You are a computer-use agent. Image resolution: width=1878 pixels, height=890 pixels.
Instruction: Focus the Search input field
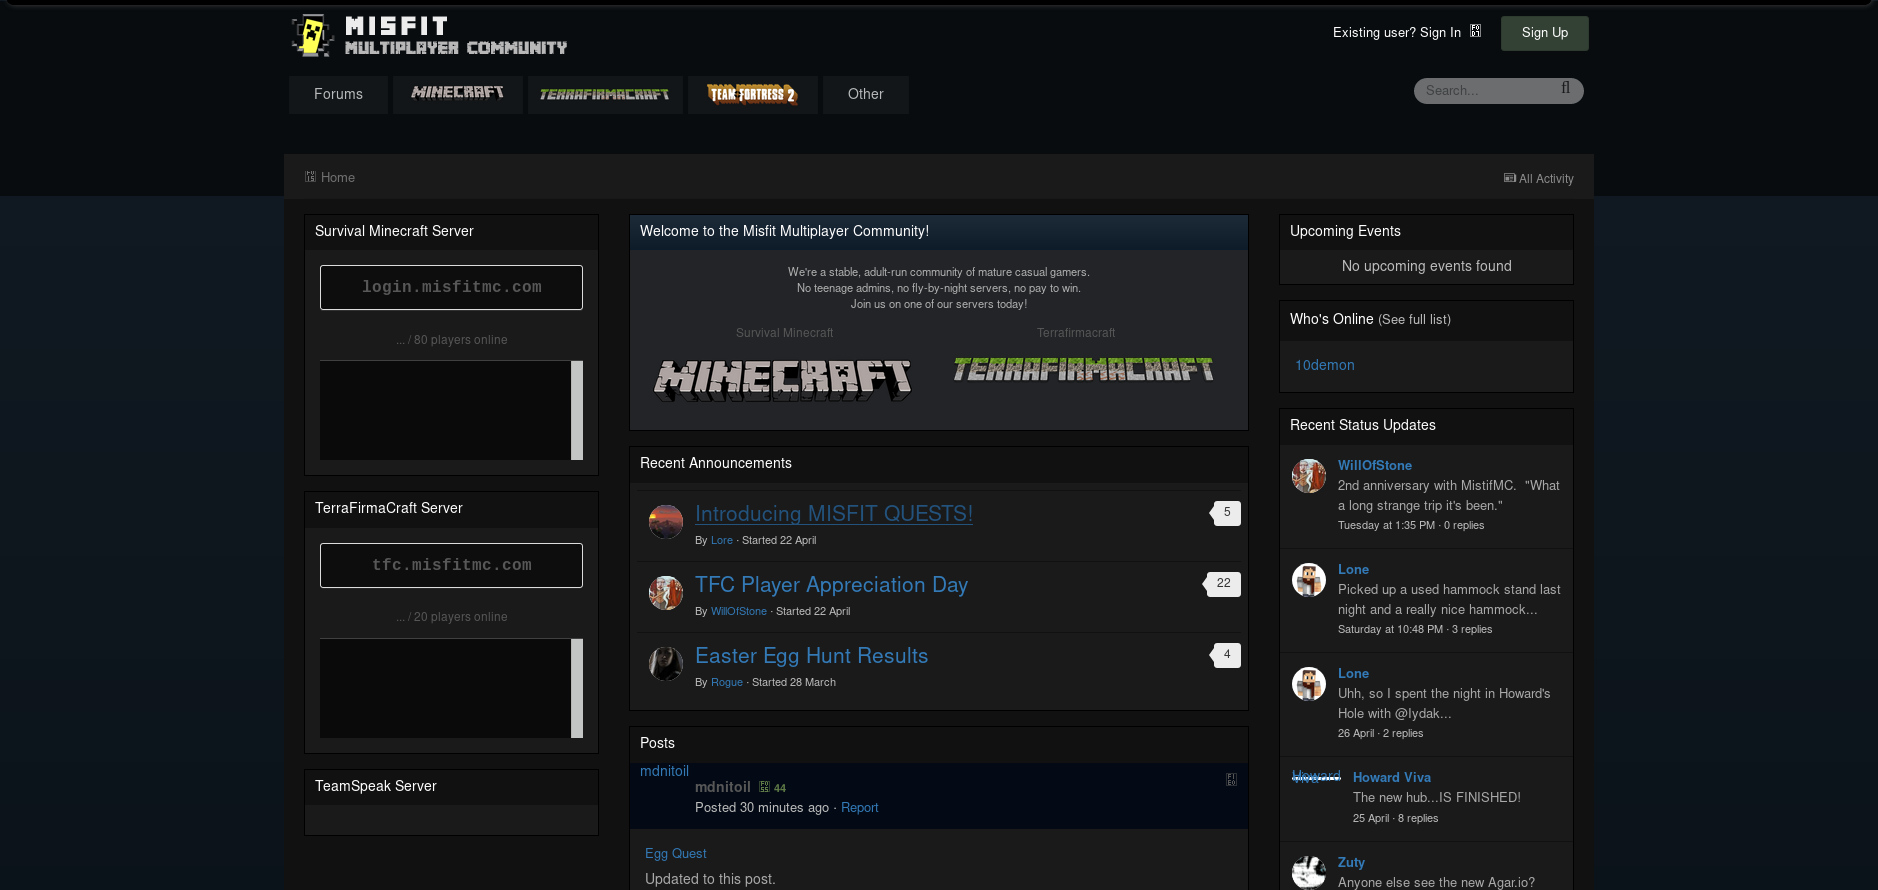(x=1488, y=91)
